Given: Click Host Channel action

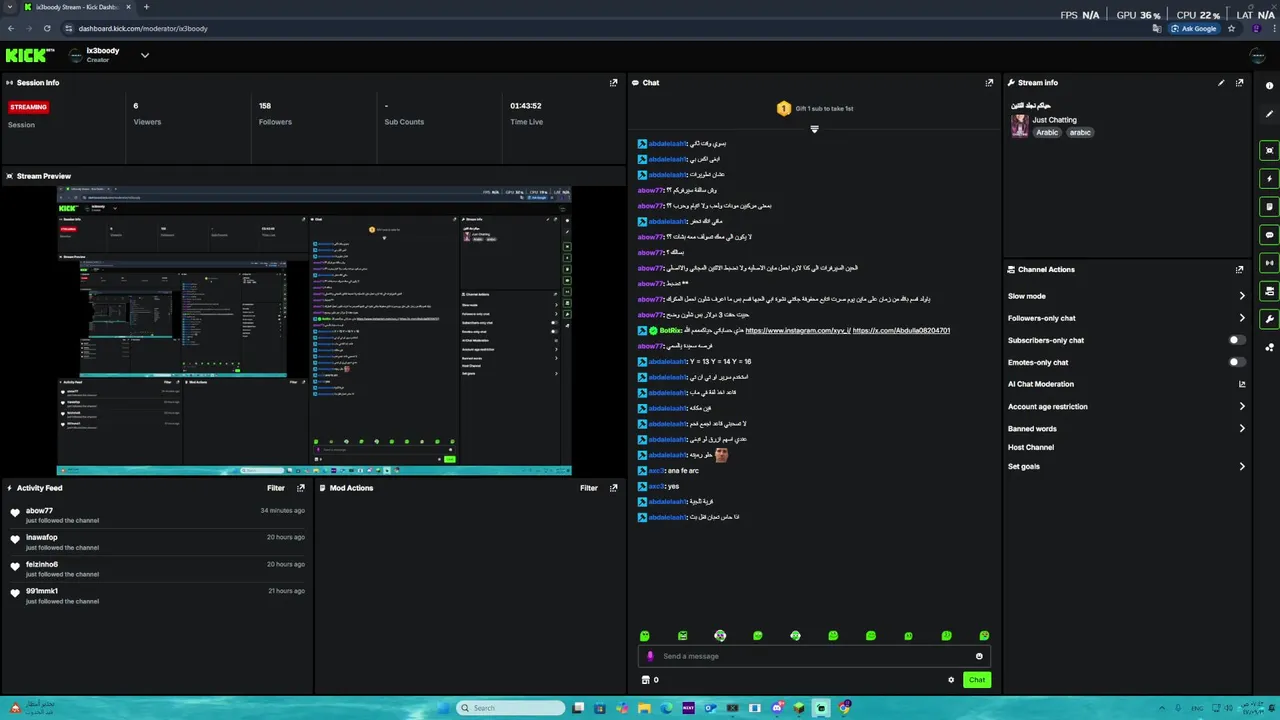Looking at the screenshot, I should 1031,447.
